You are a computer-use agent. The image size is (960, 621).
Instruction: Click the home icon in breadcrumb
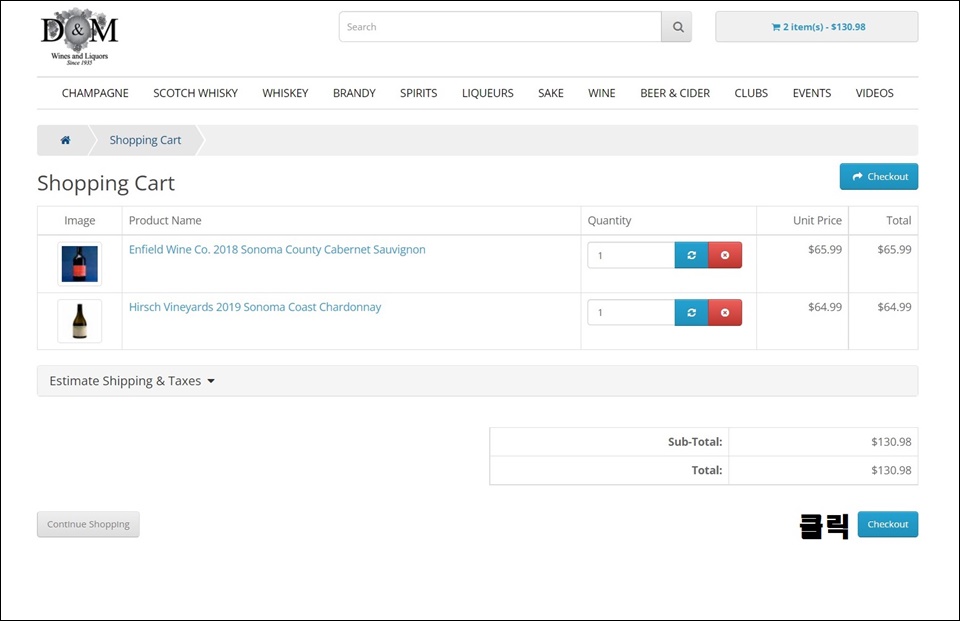click(65, 140)
